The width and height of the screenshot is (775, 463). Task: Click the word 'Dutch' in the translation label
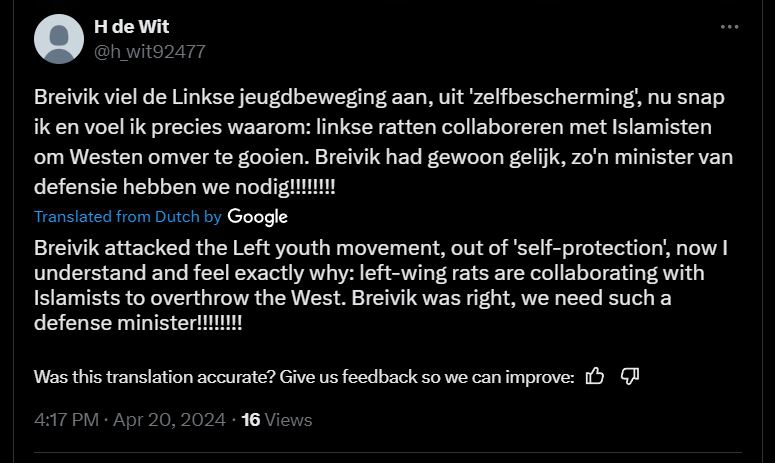click(177, 216)
